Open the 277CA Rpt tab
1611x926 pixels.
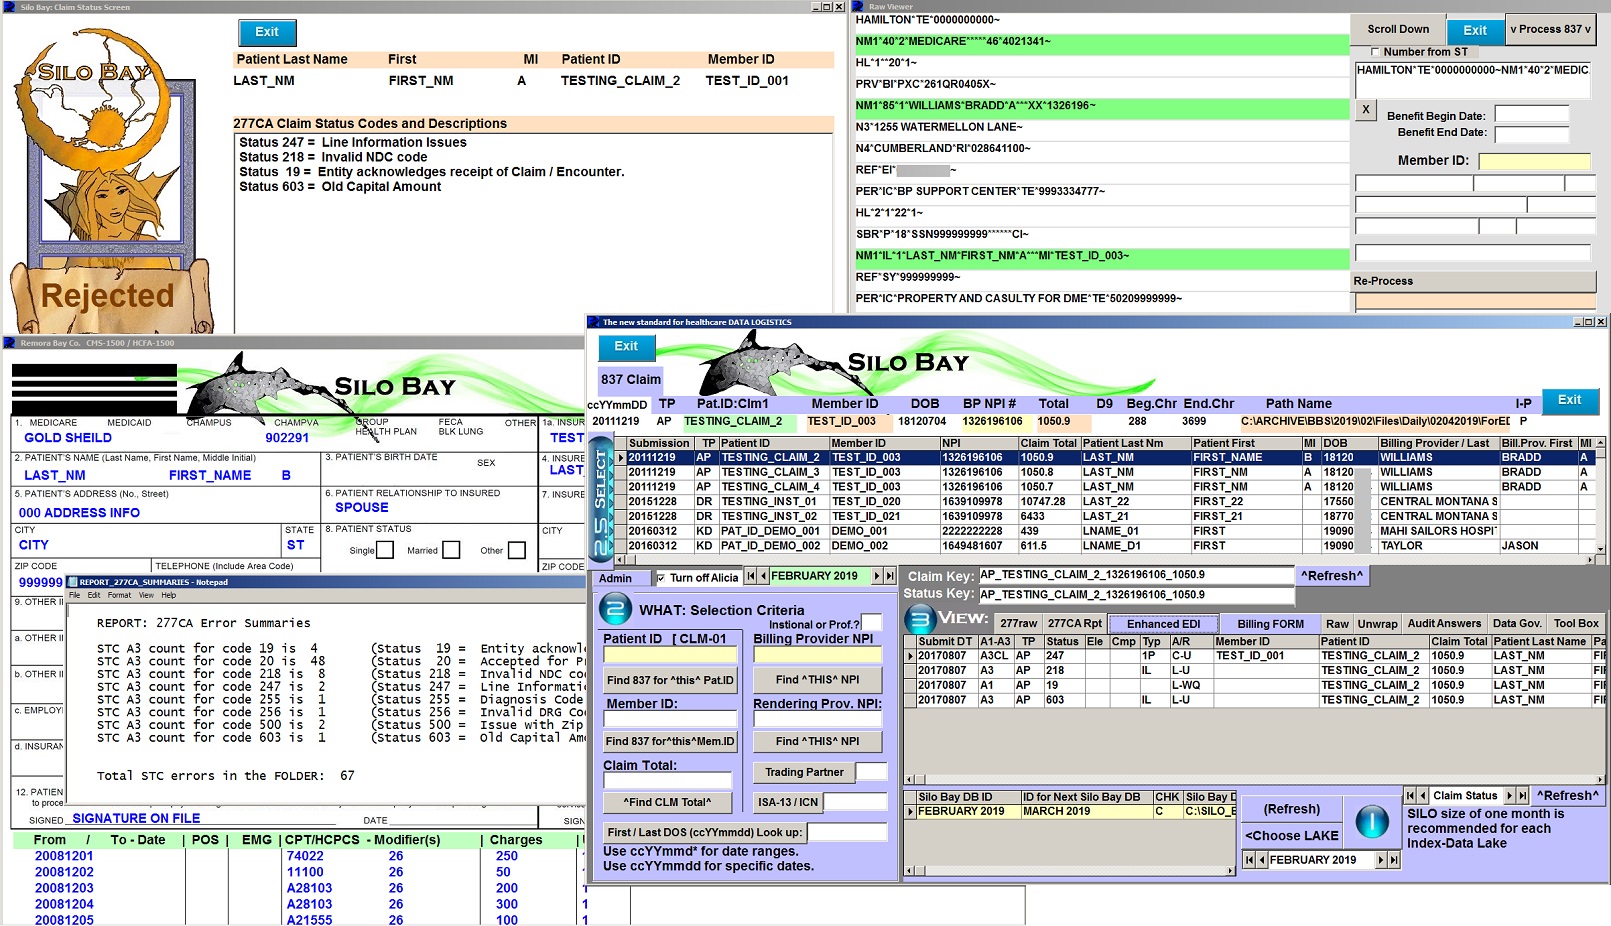click(1075, 624)
